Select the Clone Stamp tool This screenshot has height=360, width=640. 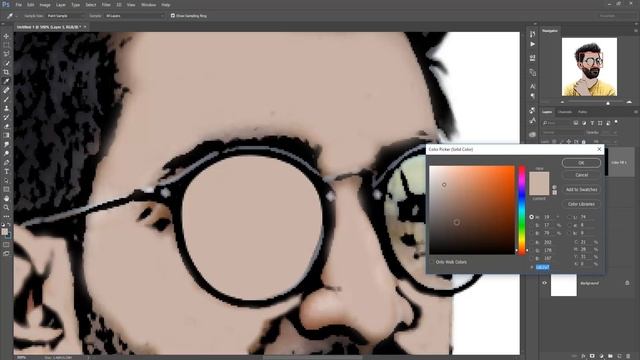(6, 108)
